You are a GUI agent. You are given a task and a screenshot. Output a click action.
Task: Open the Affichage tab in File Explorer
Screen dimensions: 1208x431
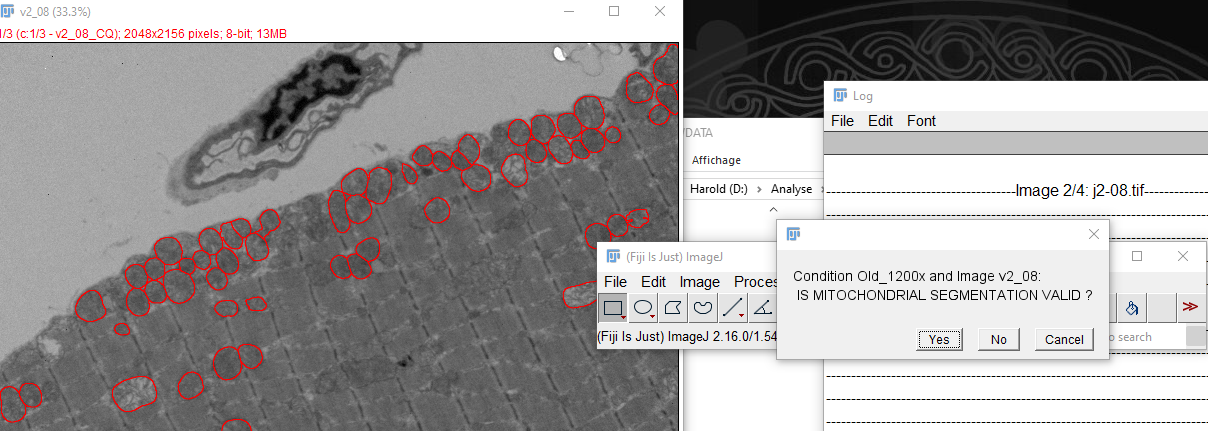tap(716, 160)
